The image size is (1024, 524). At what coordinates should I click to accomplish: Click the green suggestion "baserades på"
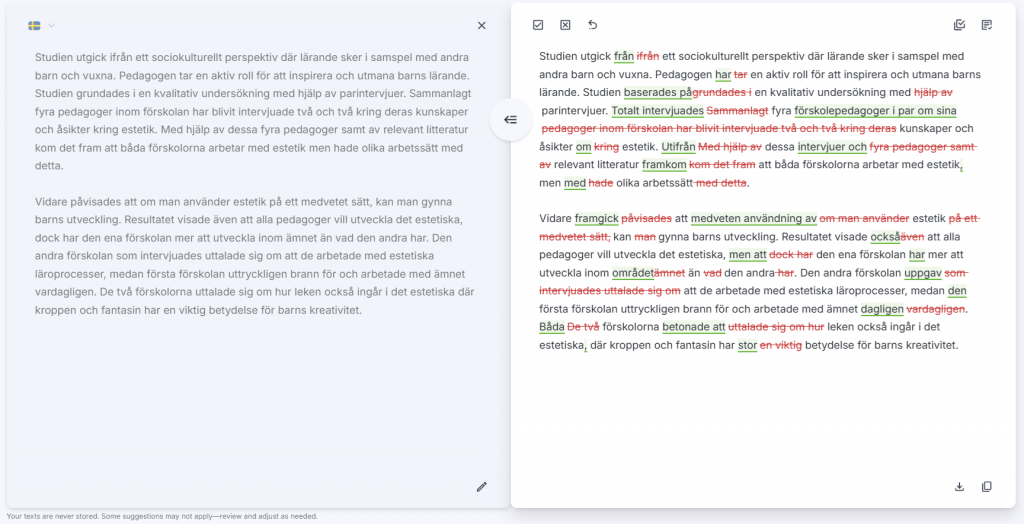(659, 92)
